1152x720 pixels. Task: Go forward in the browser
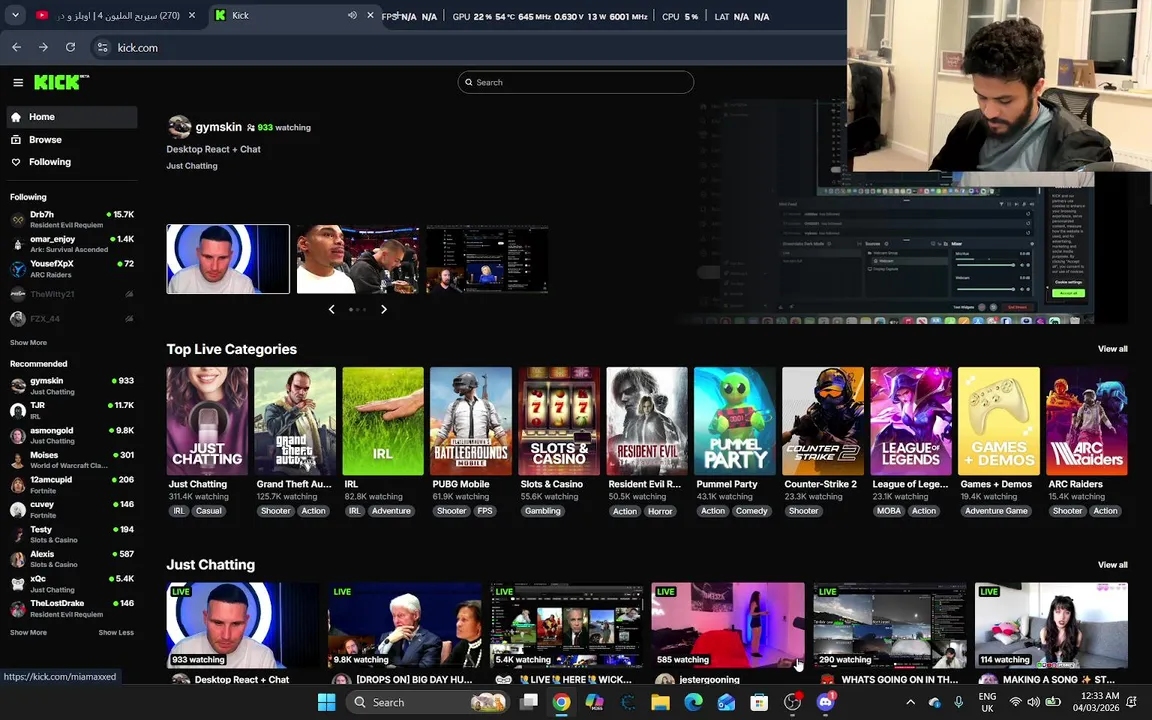[43, 47]
